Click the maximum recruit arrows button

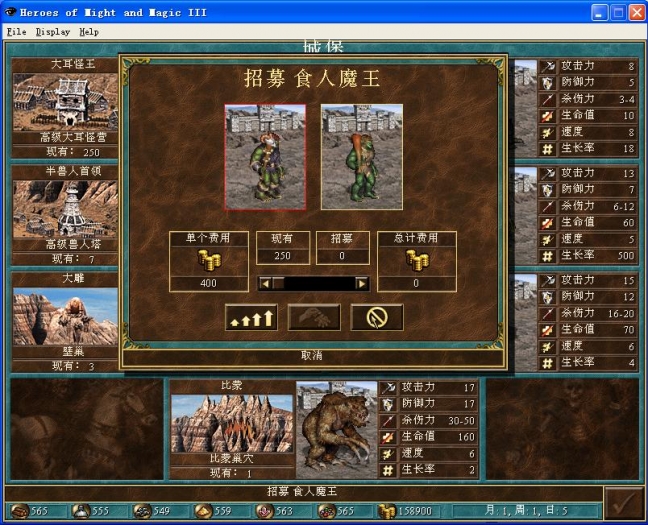tap(251, 317)
